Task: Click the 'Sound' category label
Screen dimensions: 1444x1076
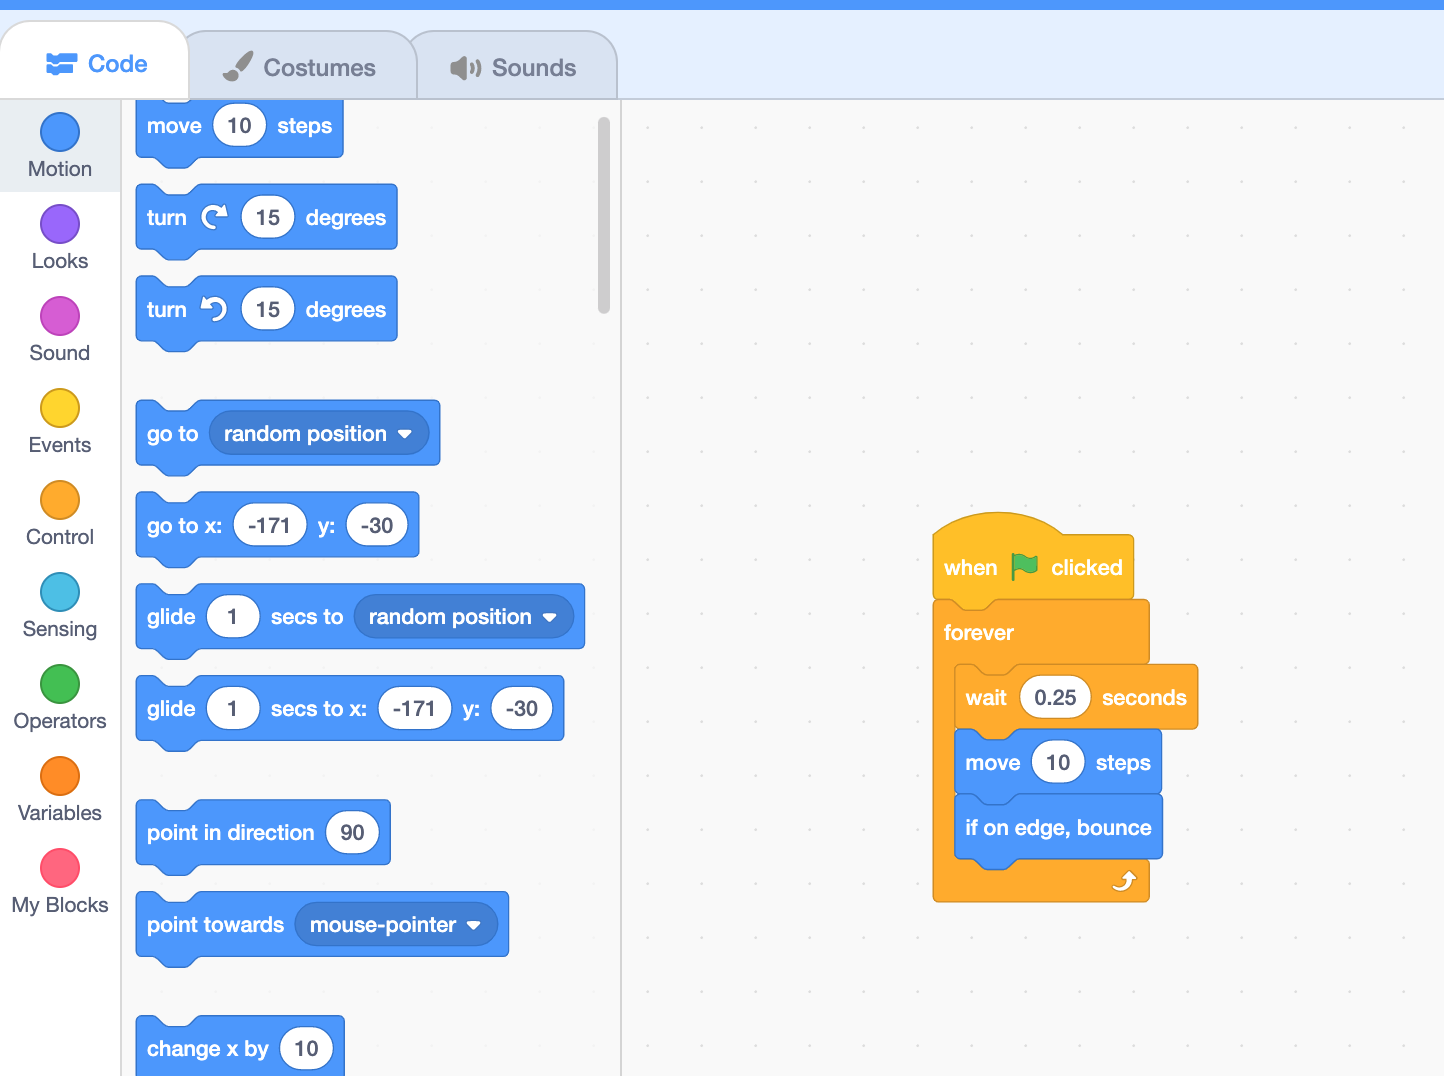Action: click(60, 353)
